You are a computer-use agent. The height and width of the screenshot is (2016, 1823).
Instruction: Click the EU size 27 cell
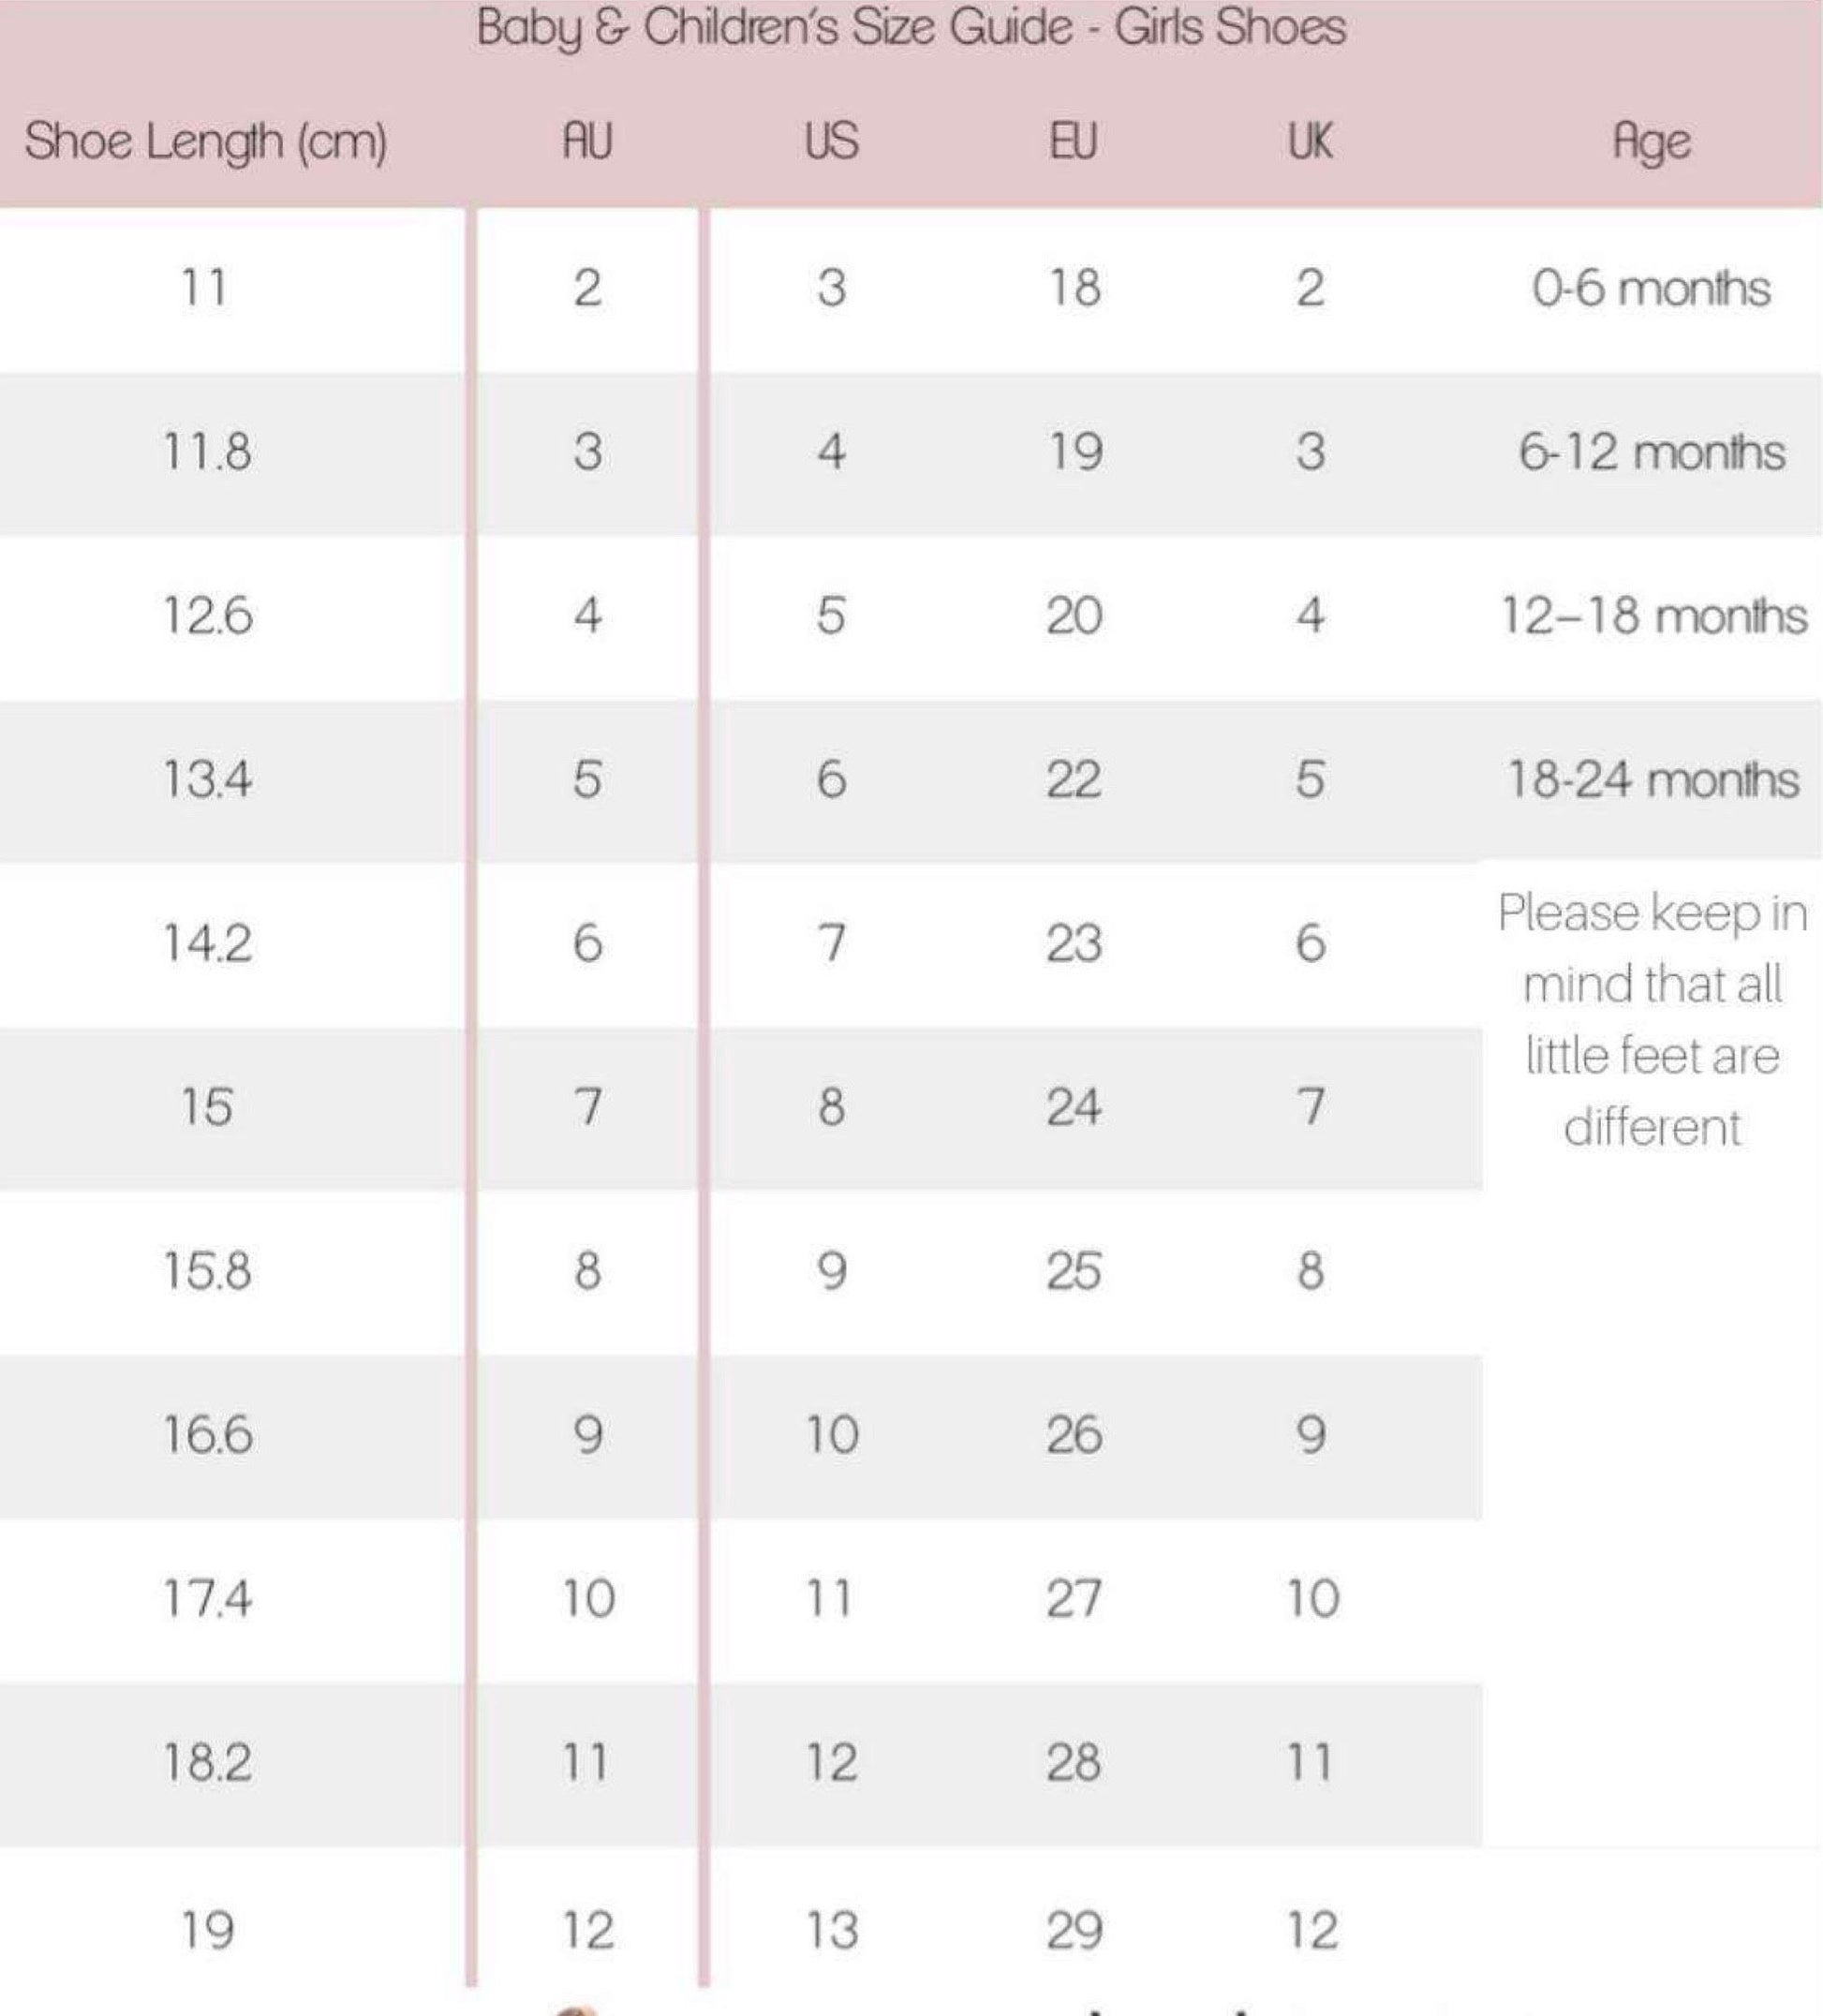tap(1074, 1598)
